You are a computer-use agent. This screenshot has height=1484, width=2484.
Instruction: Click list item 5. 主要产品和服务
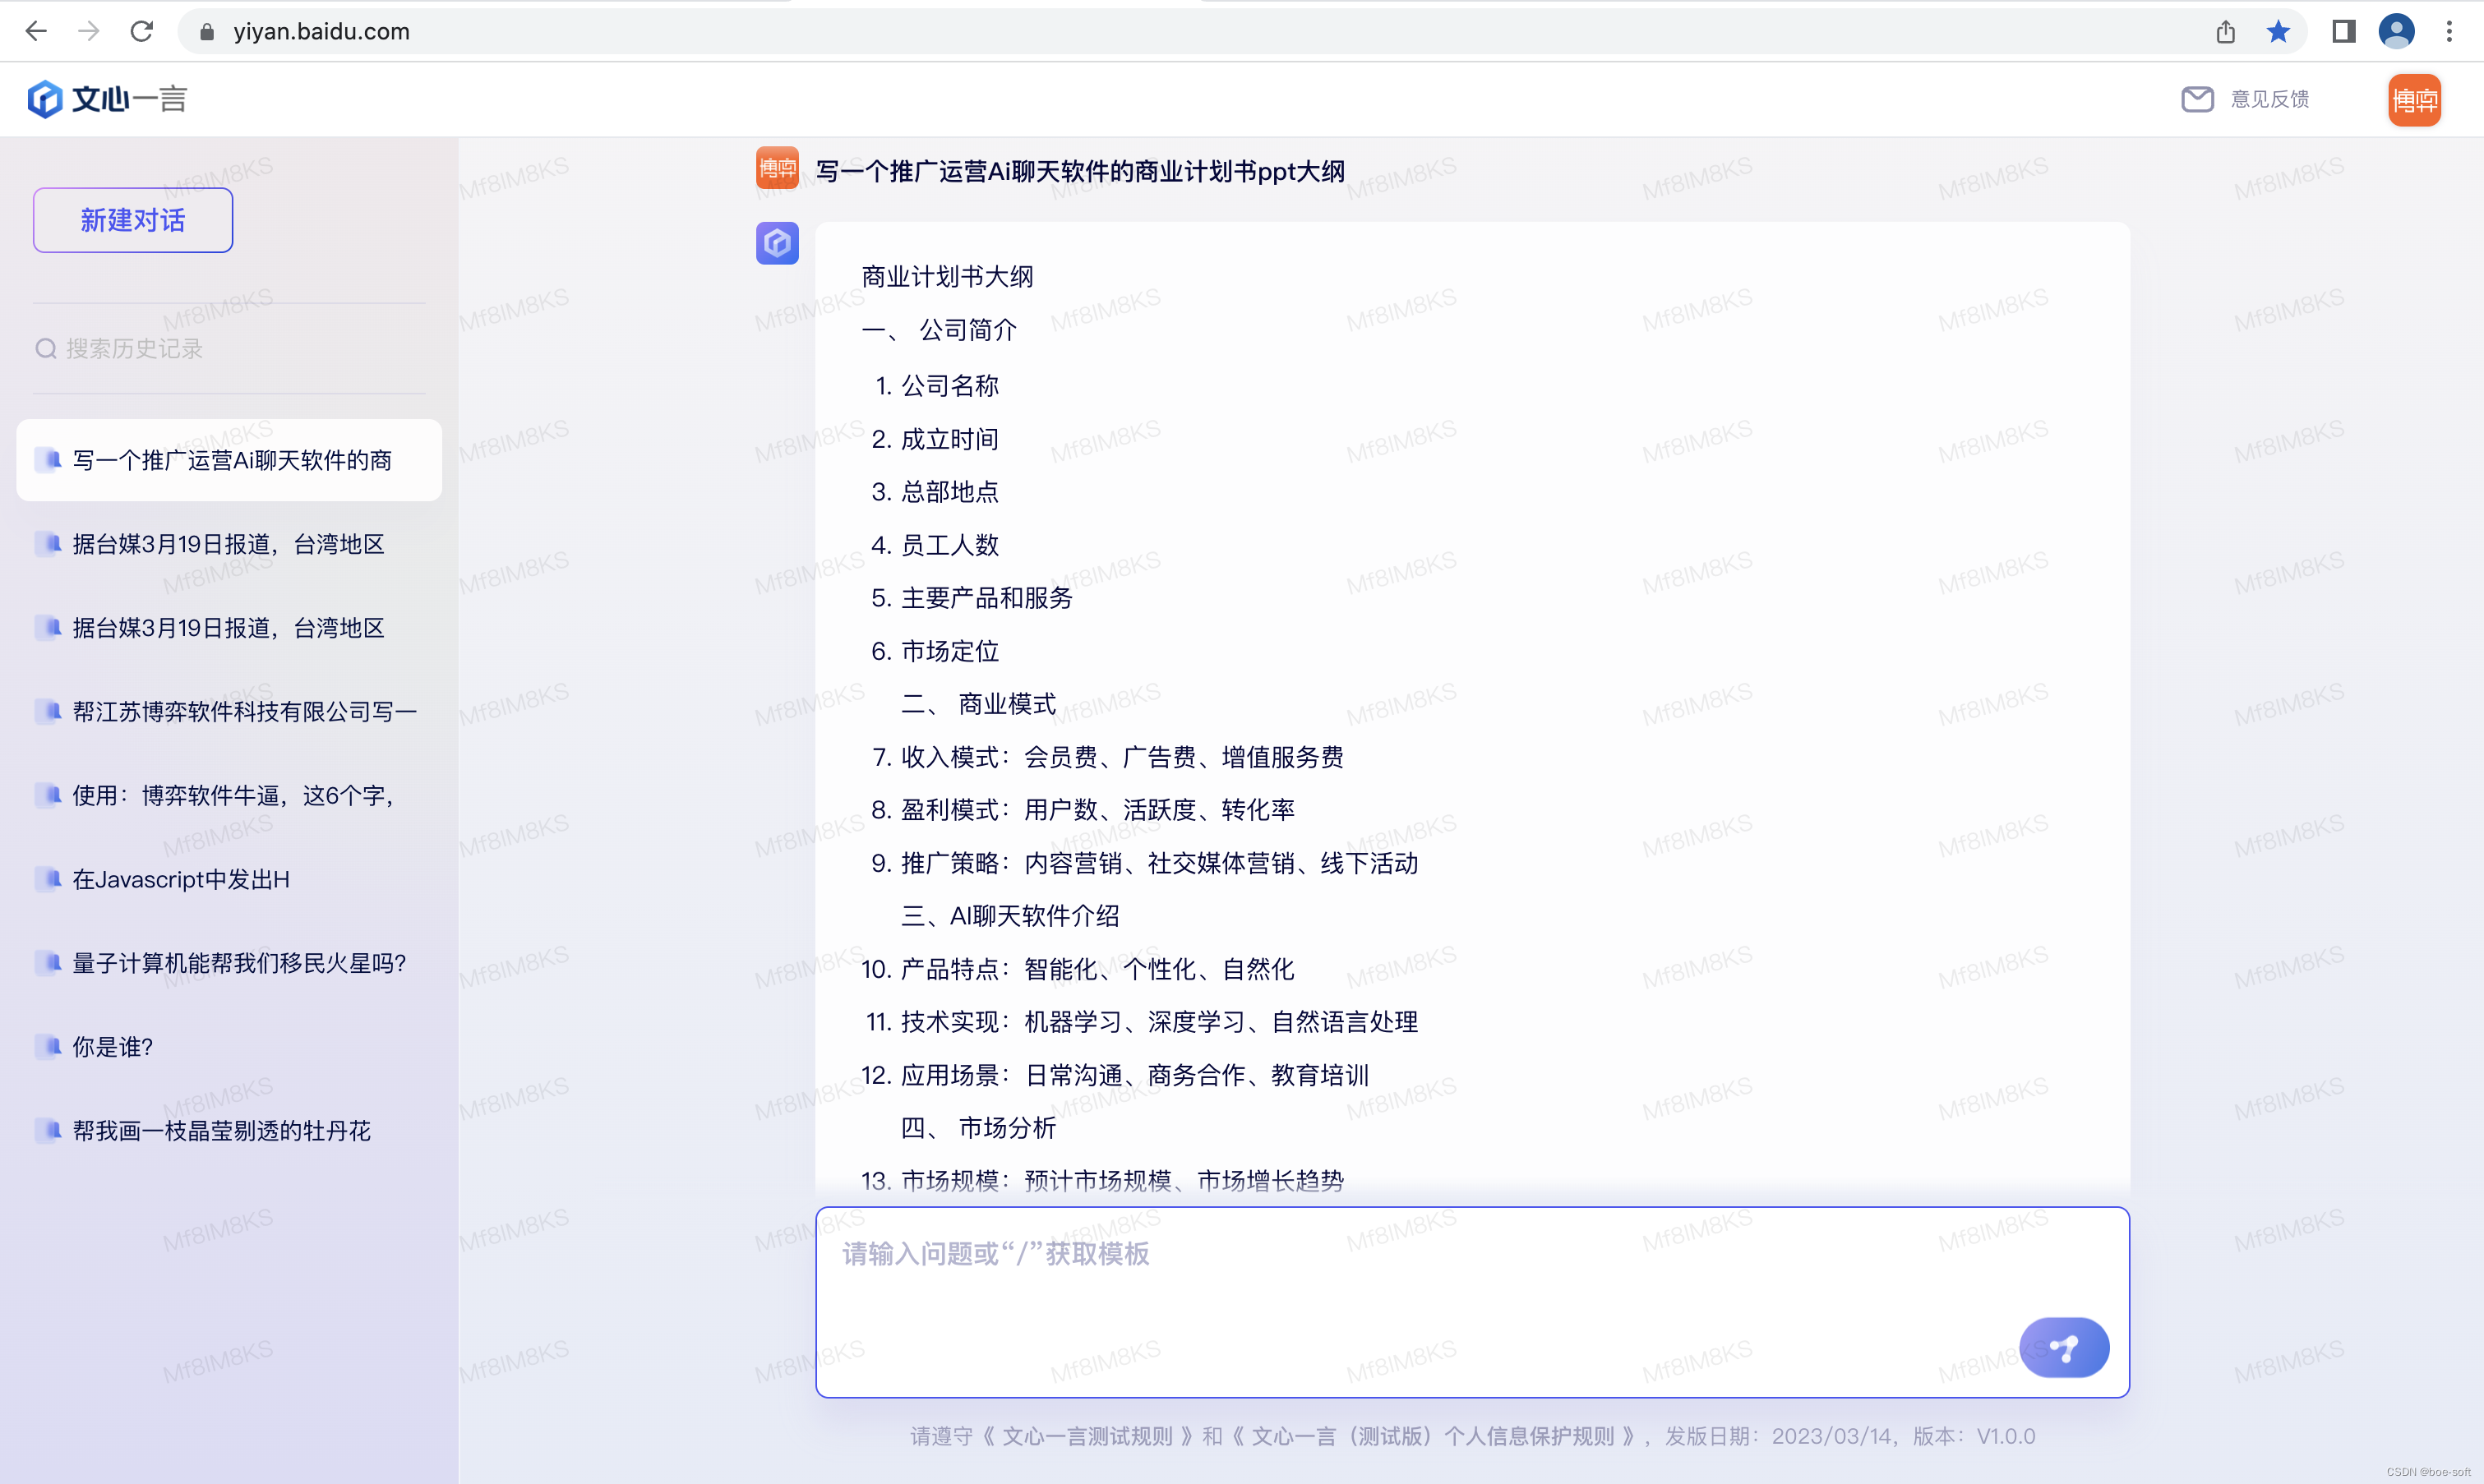972,597
